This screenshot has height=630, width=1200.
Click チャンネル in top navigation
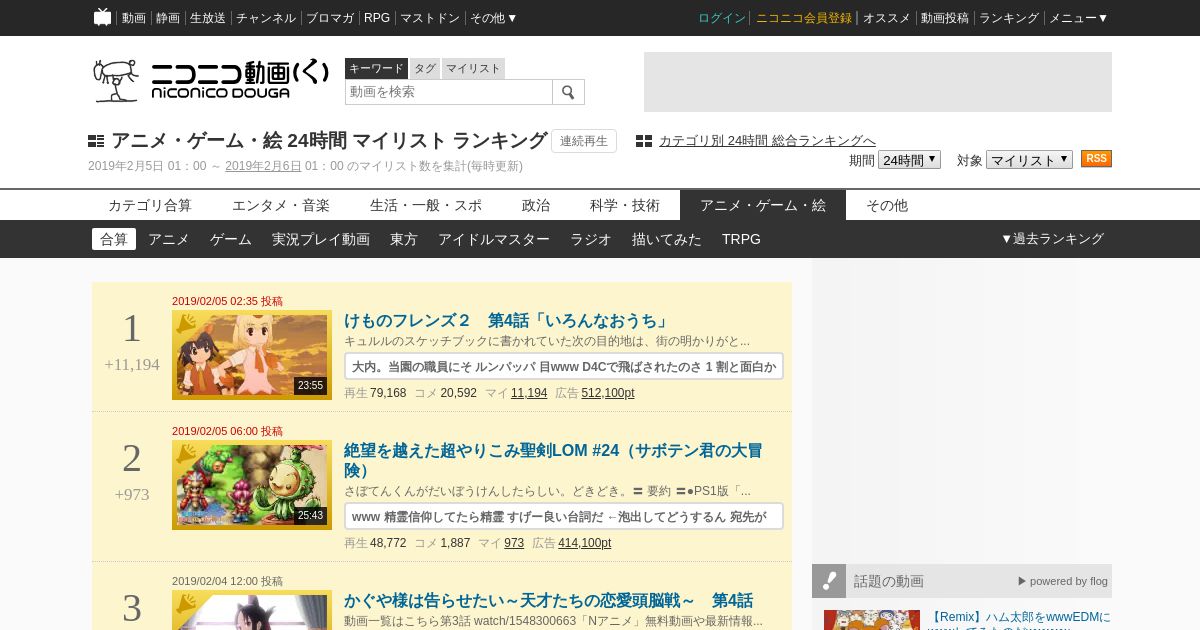[x=266, y=18]
